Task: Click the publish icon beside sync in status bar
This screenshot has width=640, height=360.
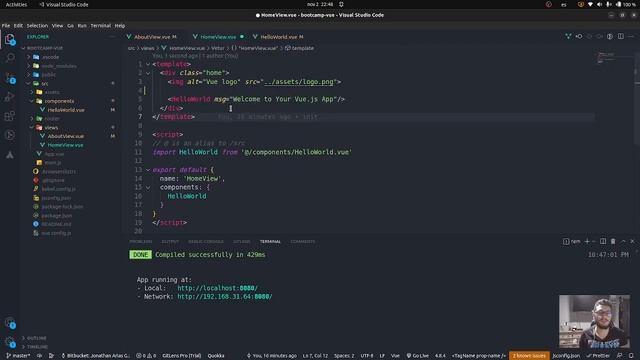Action: coord(51,356)
